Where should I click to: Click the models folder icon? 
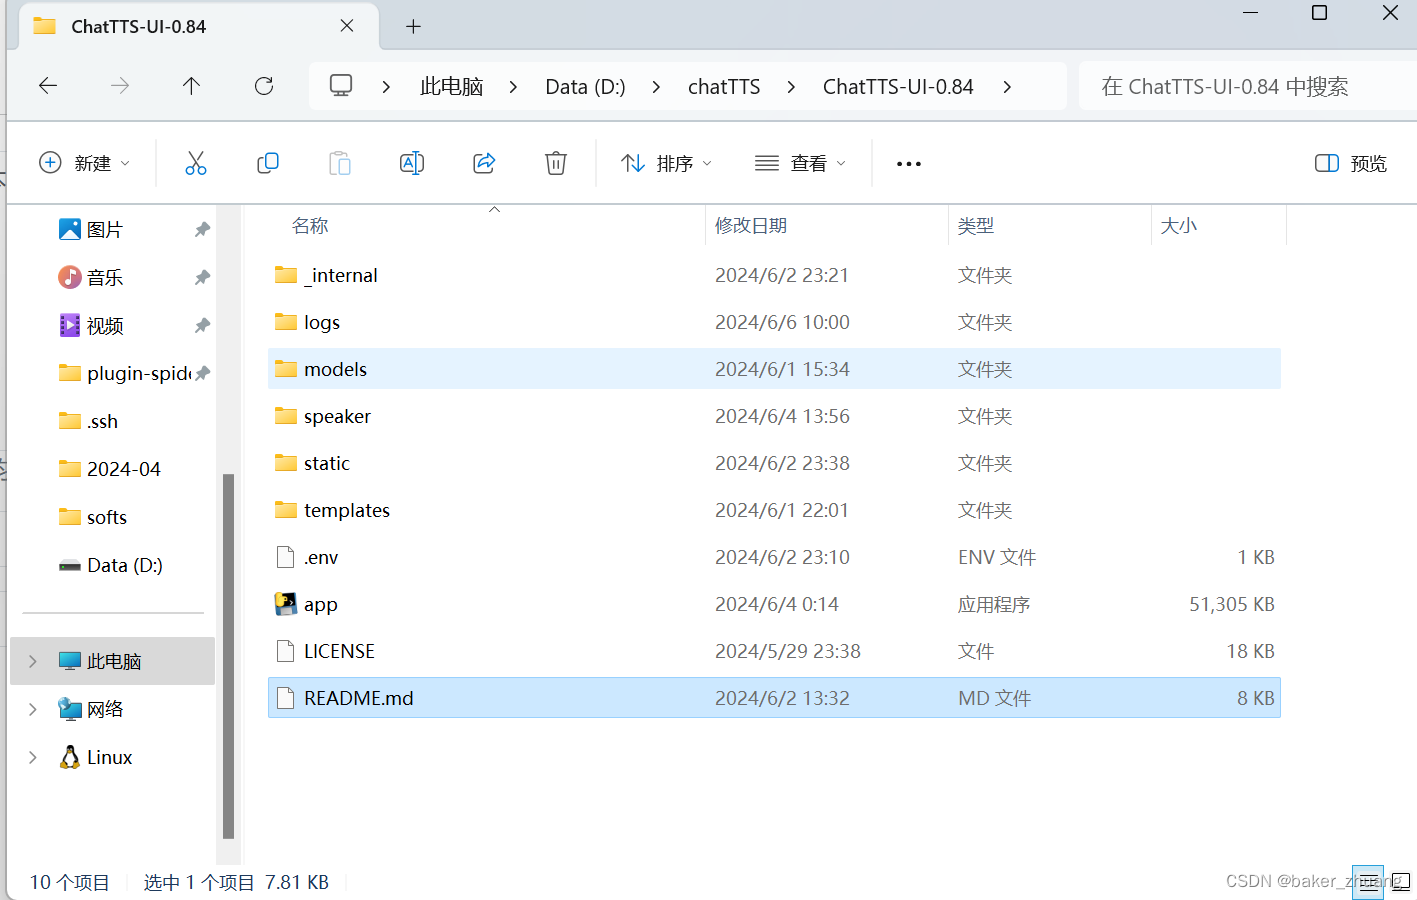point(286,369)
